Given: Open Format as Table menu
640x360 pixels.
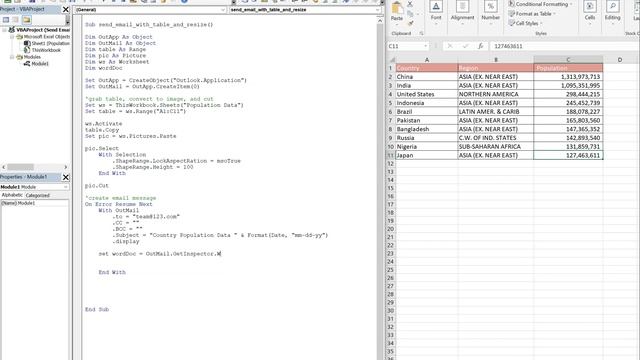Looking at the screenshot, I should pos(532,14).
